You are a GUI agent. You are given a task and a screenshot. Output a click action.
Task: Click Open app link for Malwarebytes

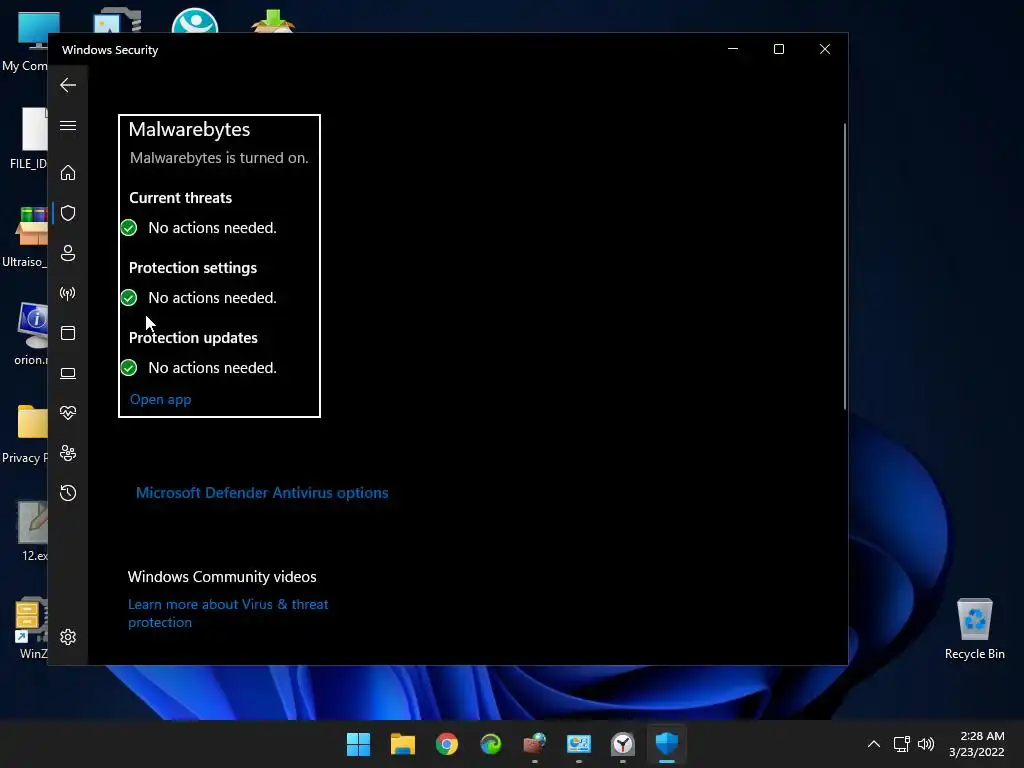pos(161,399)
